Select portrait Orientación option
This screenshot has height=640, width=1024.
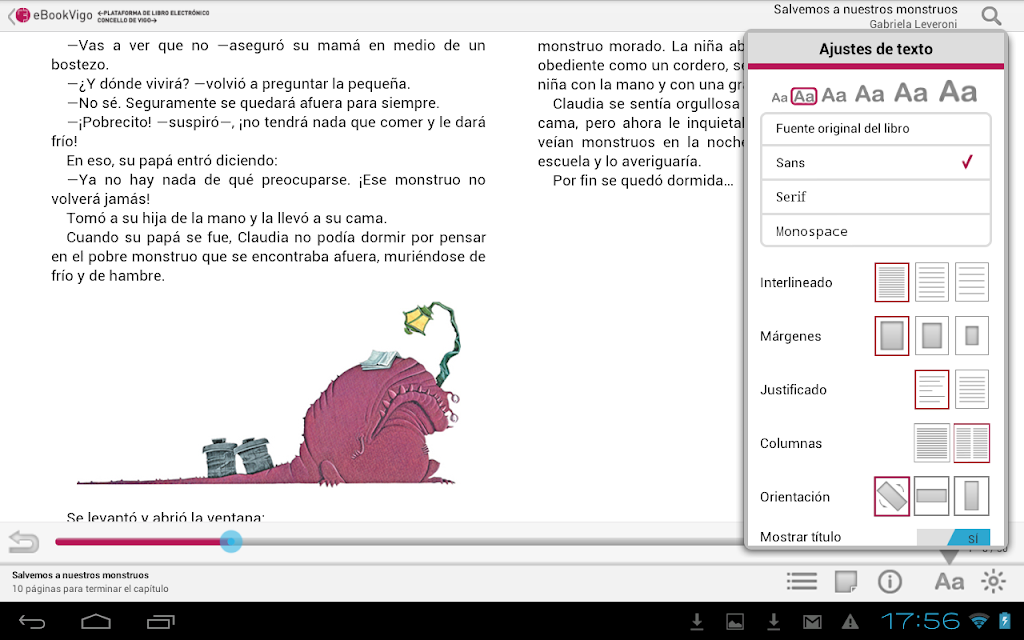point(972,496)
